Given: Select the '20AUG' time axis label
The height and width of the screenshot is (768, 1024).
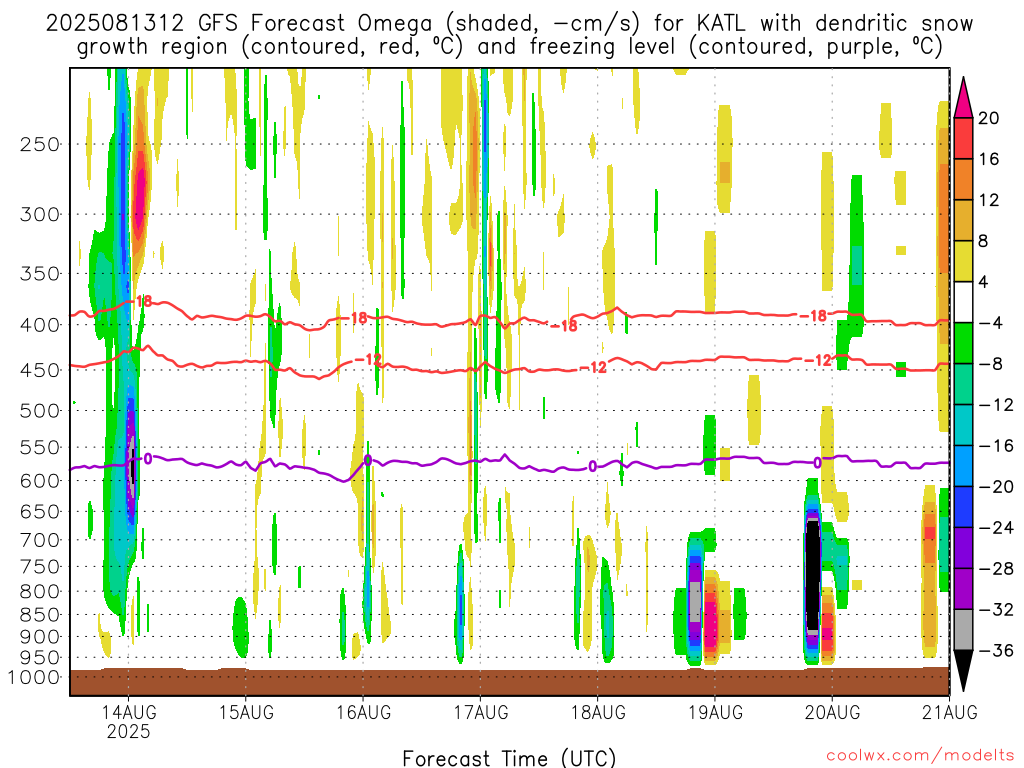Looking at the screenshot, I should click(833, 712).
